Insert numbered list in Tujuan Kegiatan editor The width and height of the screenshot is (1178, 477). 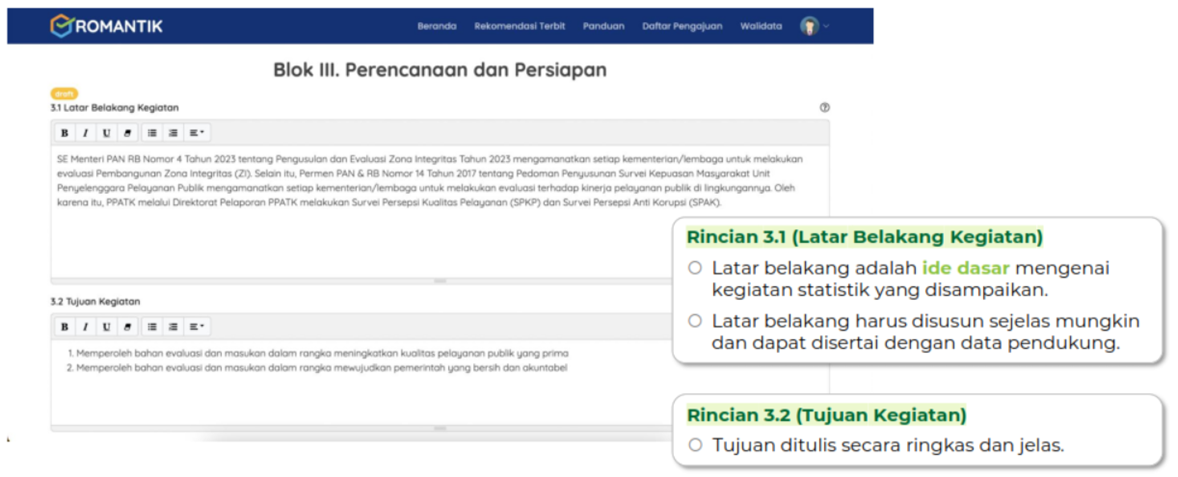click(173, 327)
